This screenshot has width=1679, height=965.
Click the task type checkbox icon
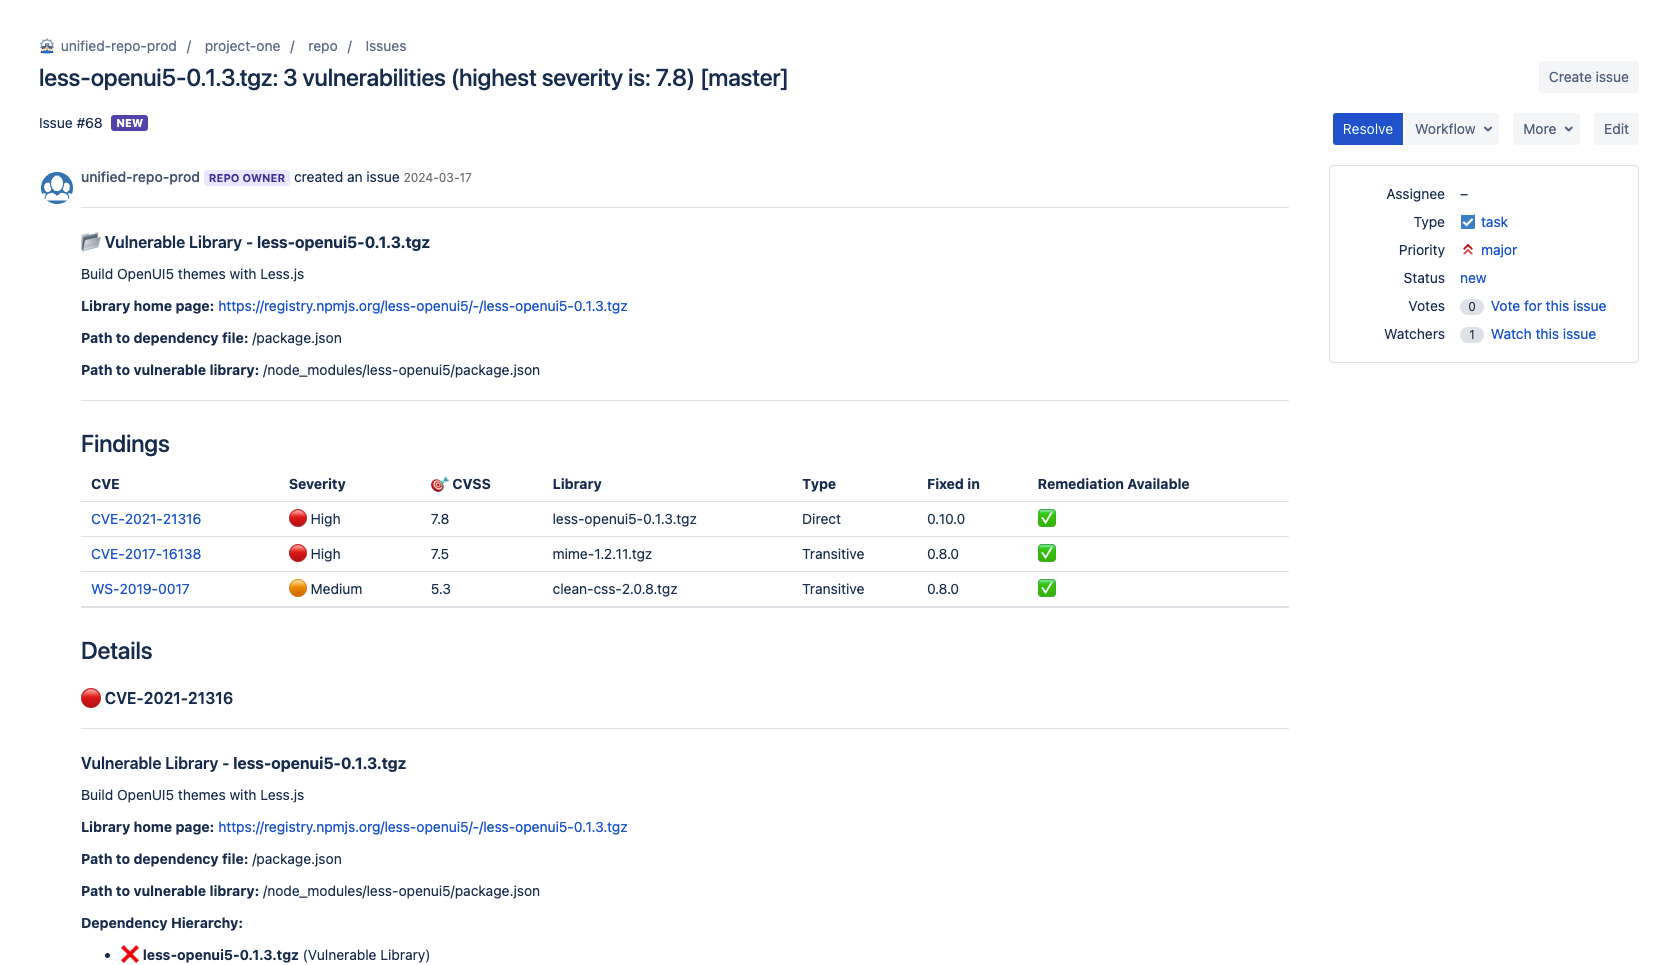click(x=1468, y=222)
